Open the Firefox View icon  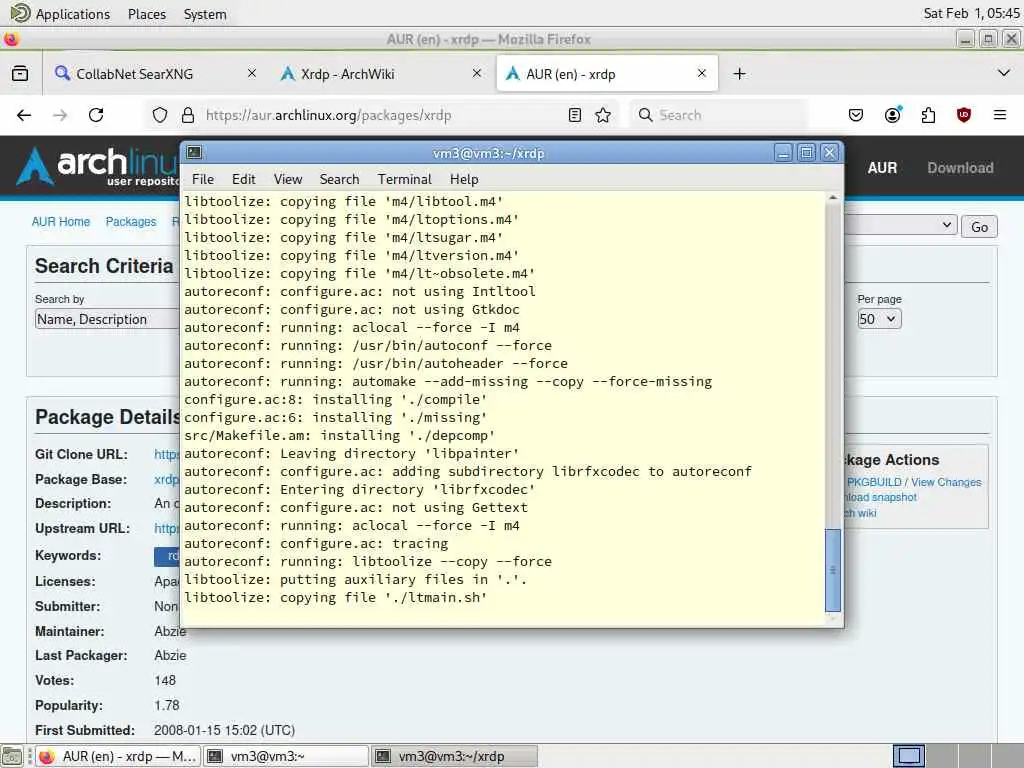click(x=20, y=74)
